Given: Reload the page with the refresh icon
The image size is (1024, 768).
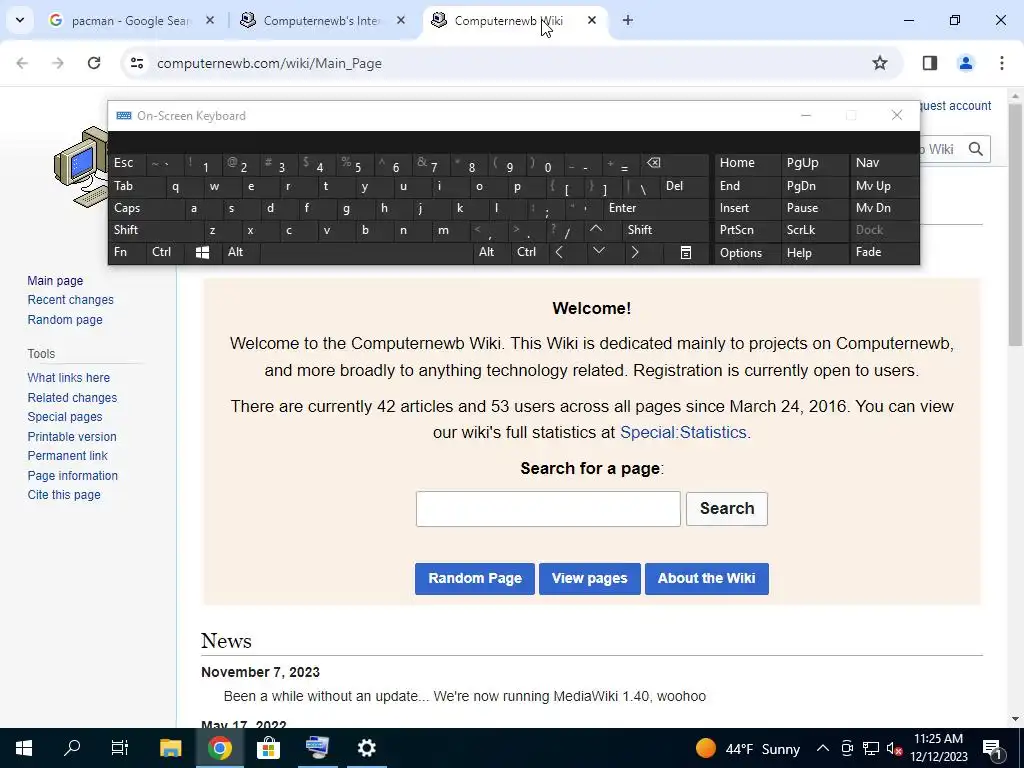Looking at the screenshot, I should point(94,63).
